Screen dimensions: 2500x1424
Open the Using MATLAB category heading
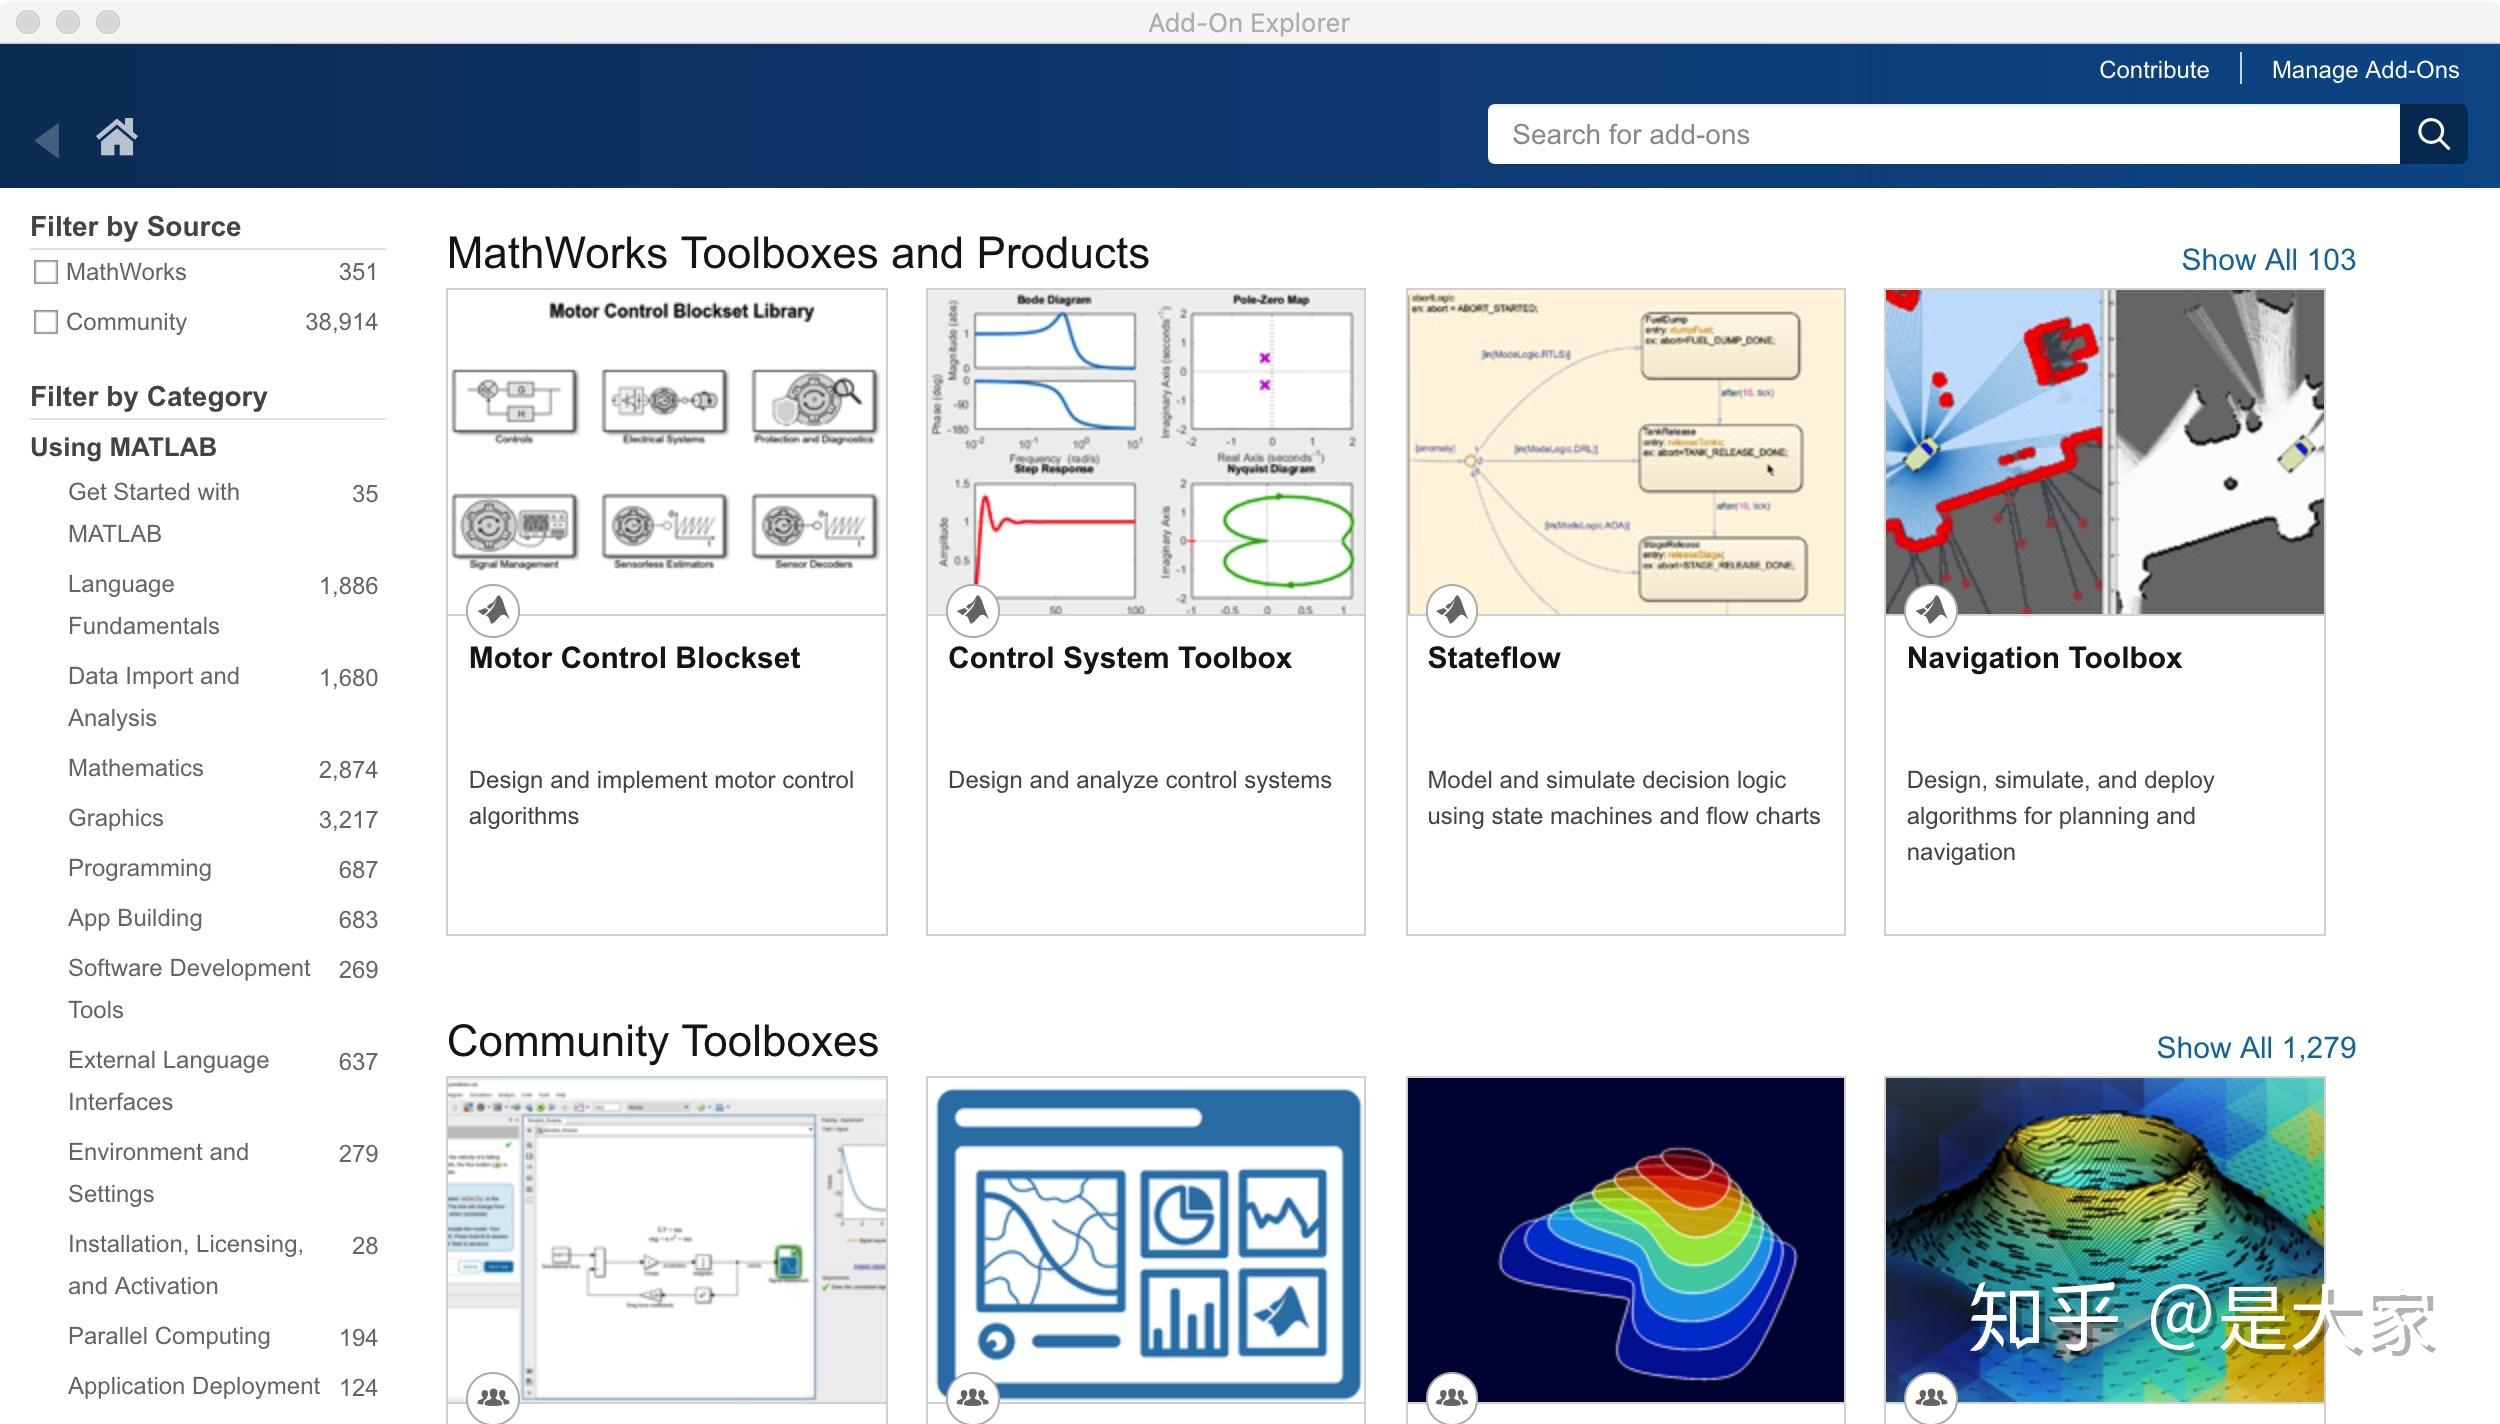coord(123,447)
